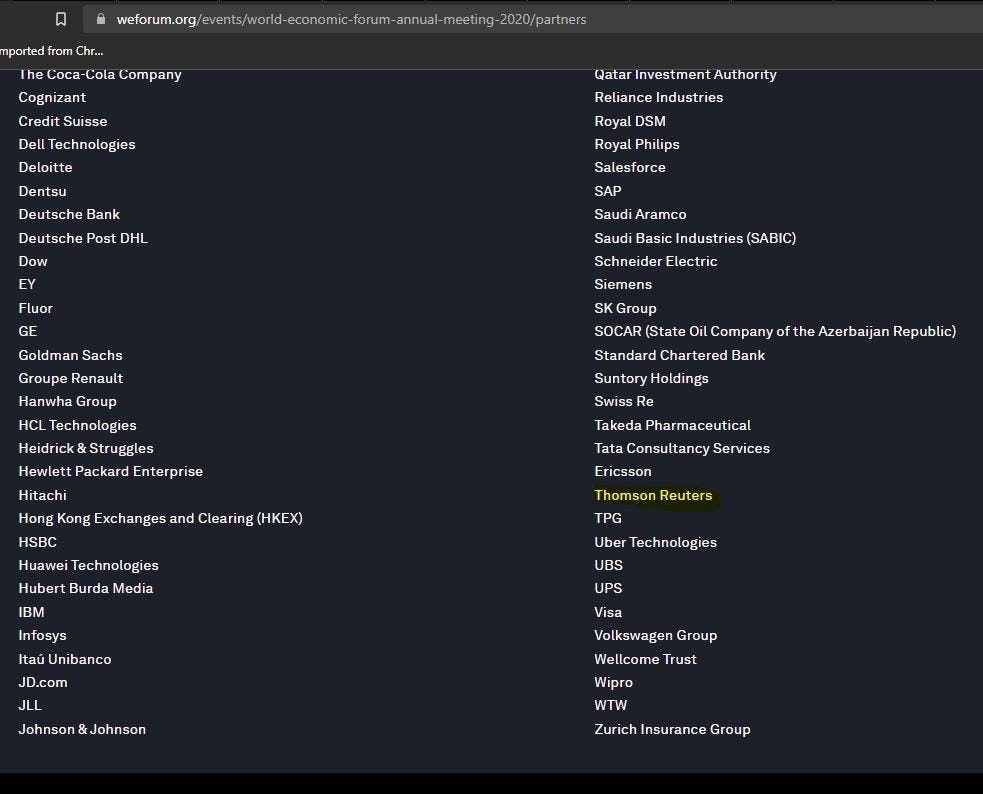The width and height of the screenshot is (983, 794).
Task: Click the SAP partner name
Action: coord(608,191)
